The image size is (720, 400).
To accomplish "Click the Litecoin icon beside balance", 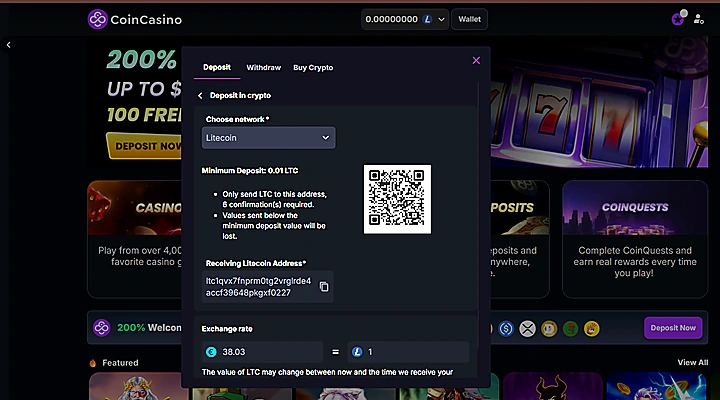I will [428, 19].
